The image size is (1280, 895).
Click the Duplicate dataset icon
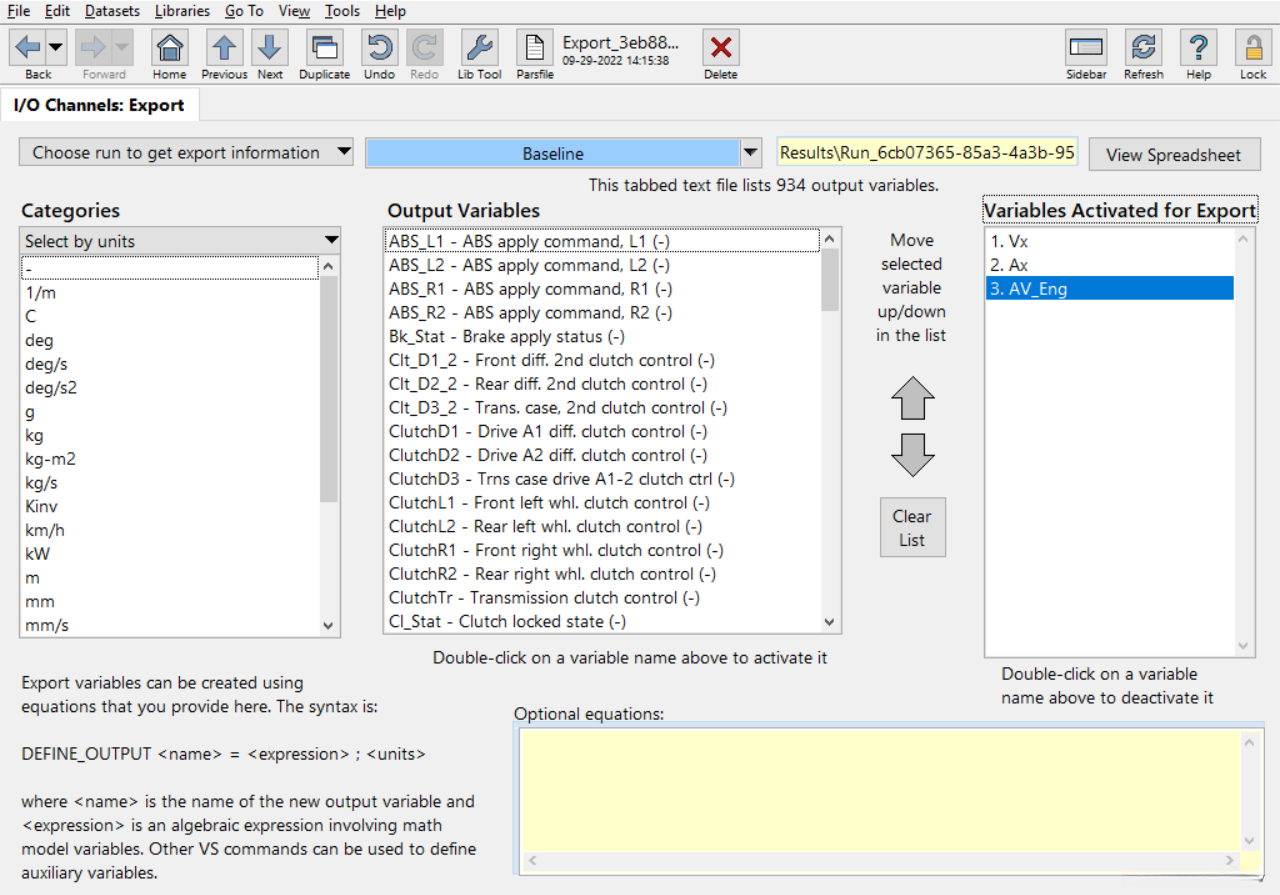point(324,48)
